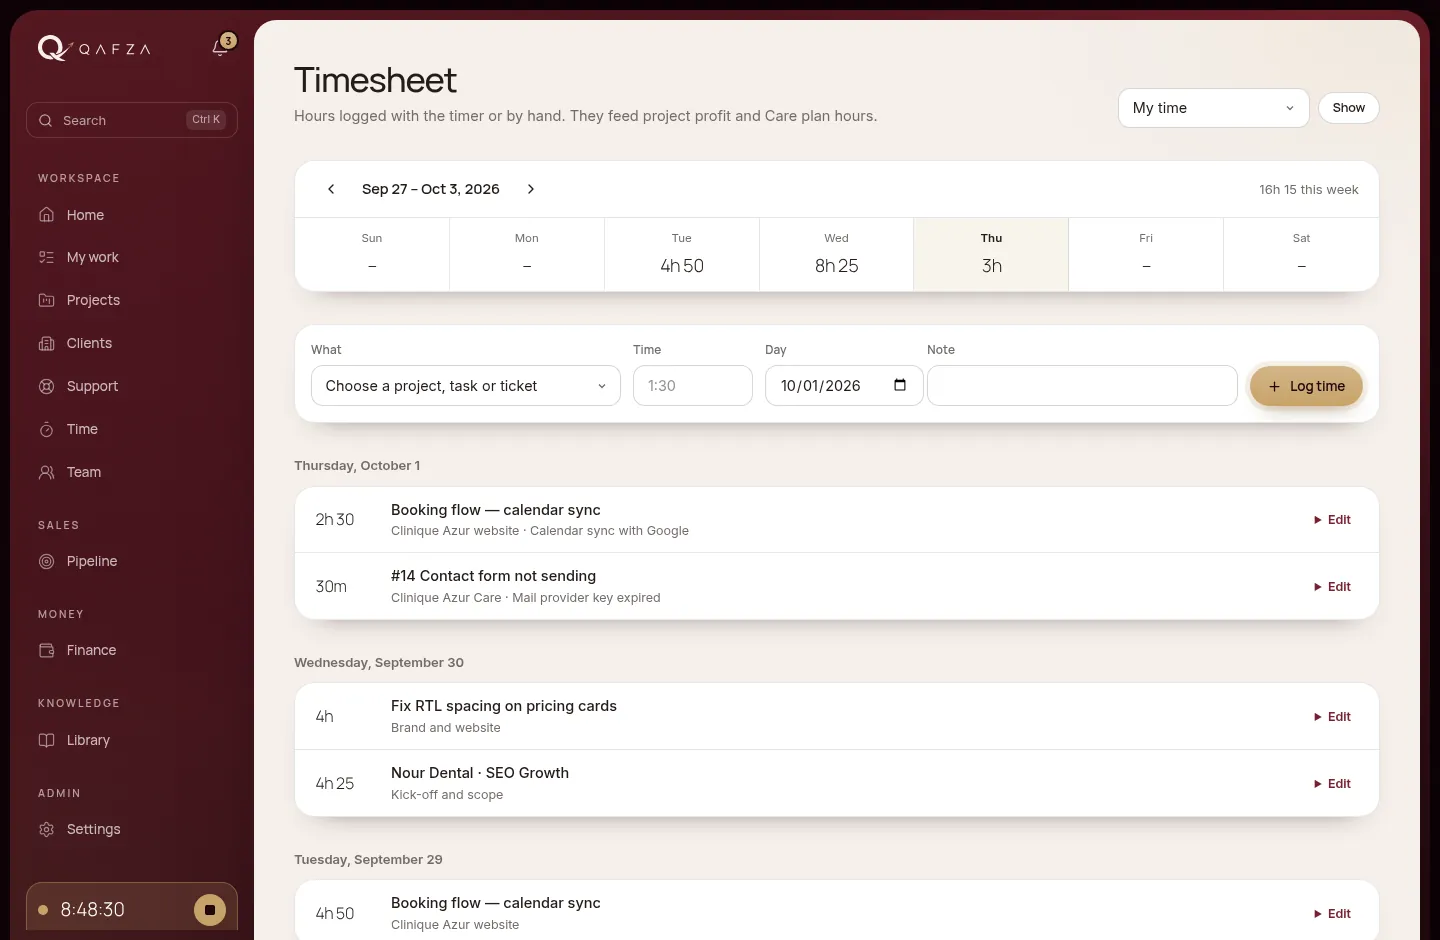Screen dimensions: 1440x940
Task: Click the Log time button
Action: tap(1306, 386)
